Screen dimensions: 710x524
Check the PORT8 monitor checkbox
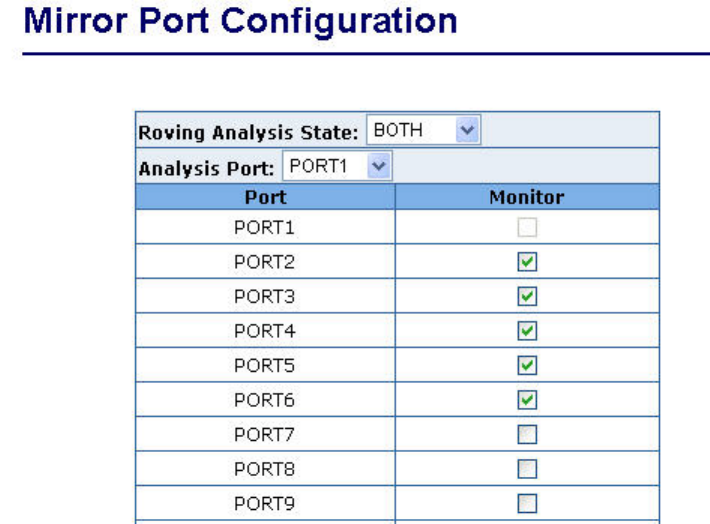click(x=527, y=468)
